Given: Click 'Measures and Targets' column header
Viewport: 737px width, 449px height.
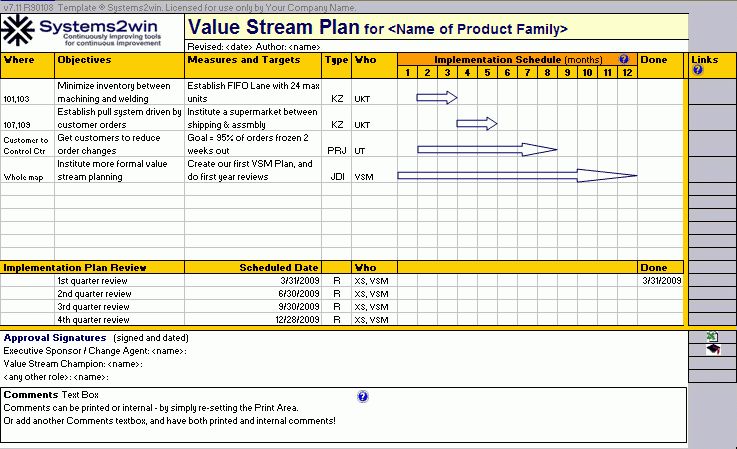Looking at the screenshot, I should pyautogui.click(x=253, y=65).
